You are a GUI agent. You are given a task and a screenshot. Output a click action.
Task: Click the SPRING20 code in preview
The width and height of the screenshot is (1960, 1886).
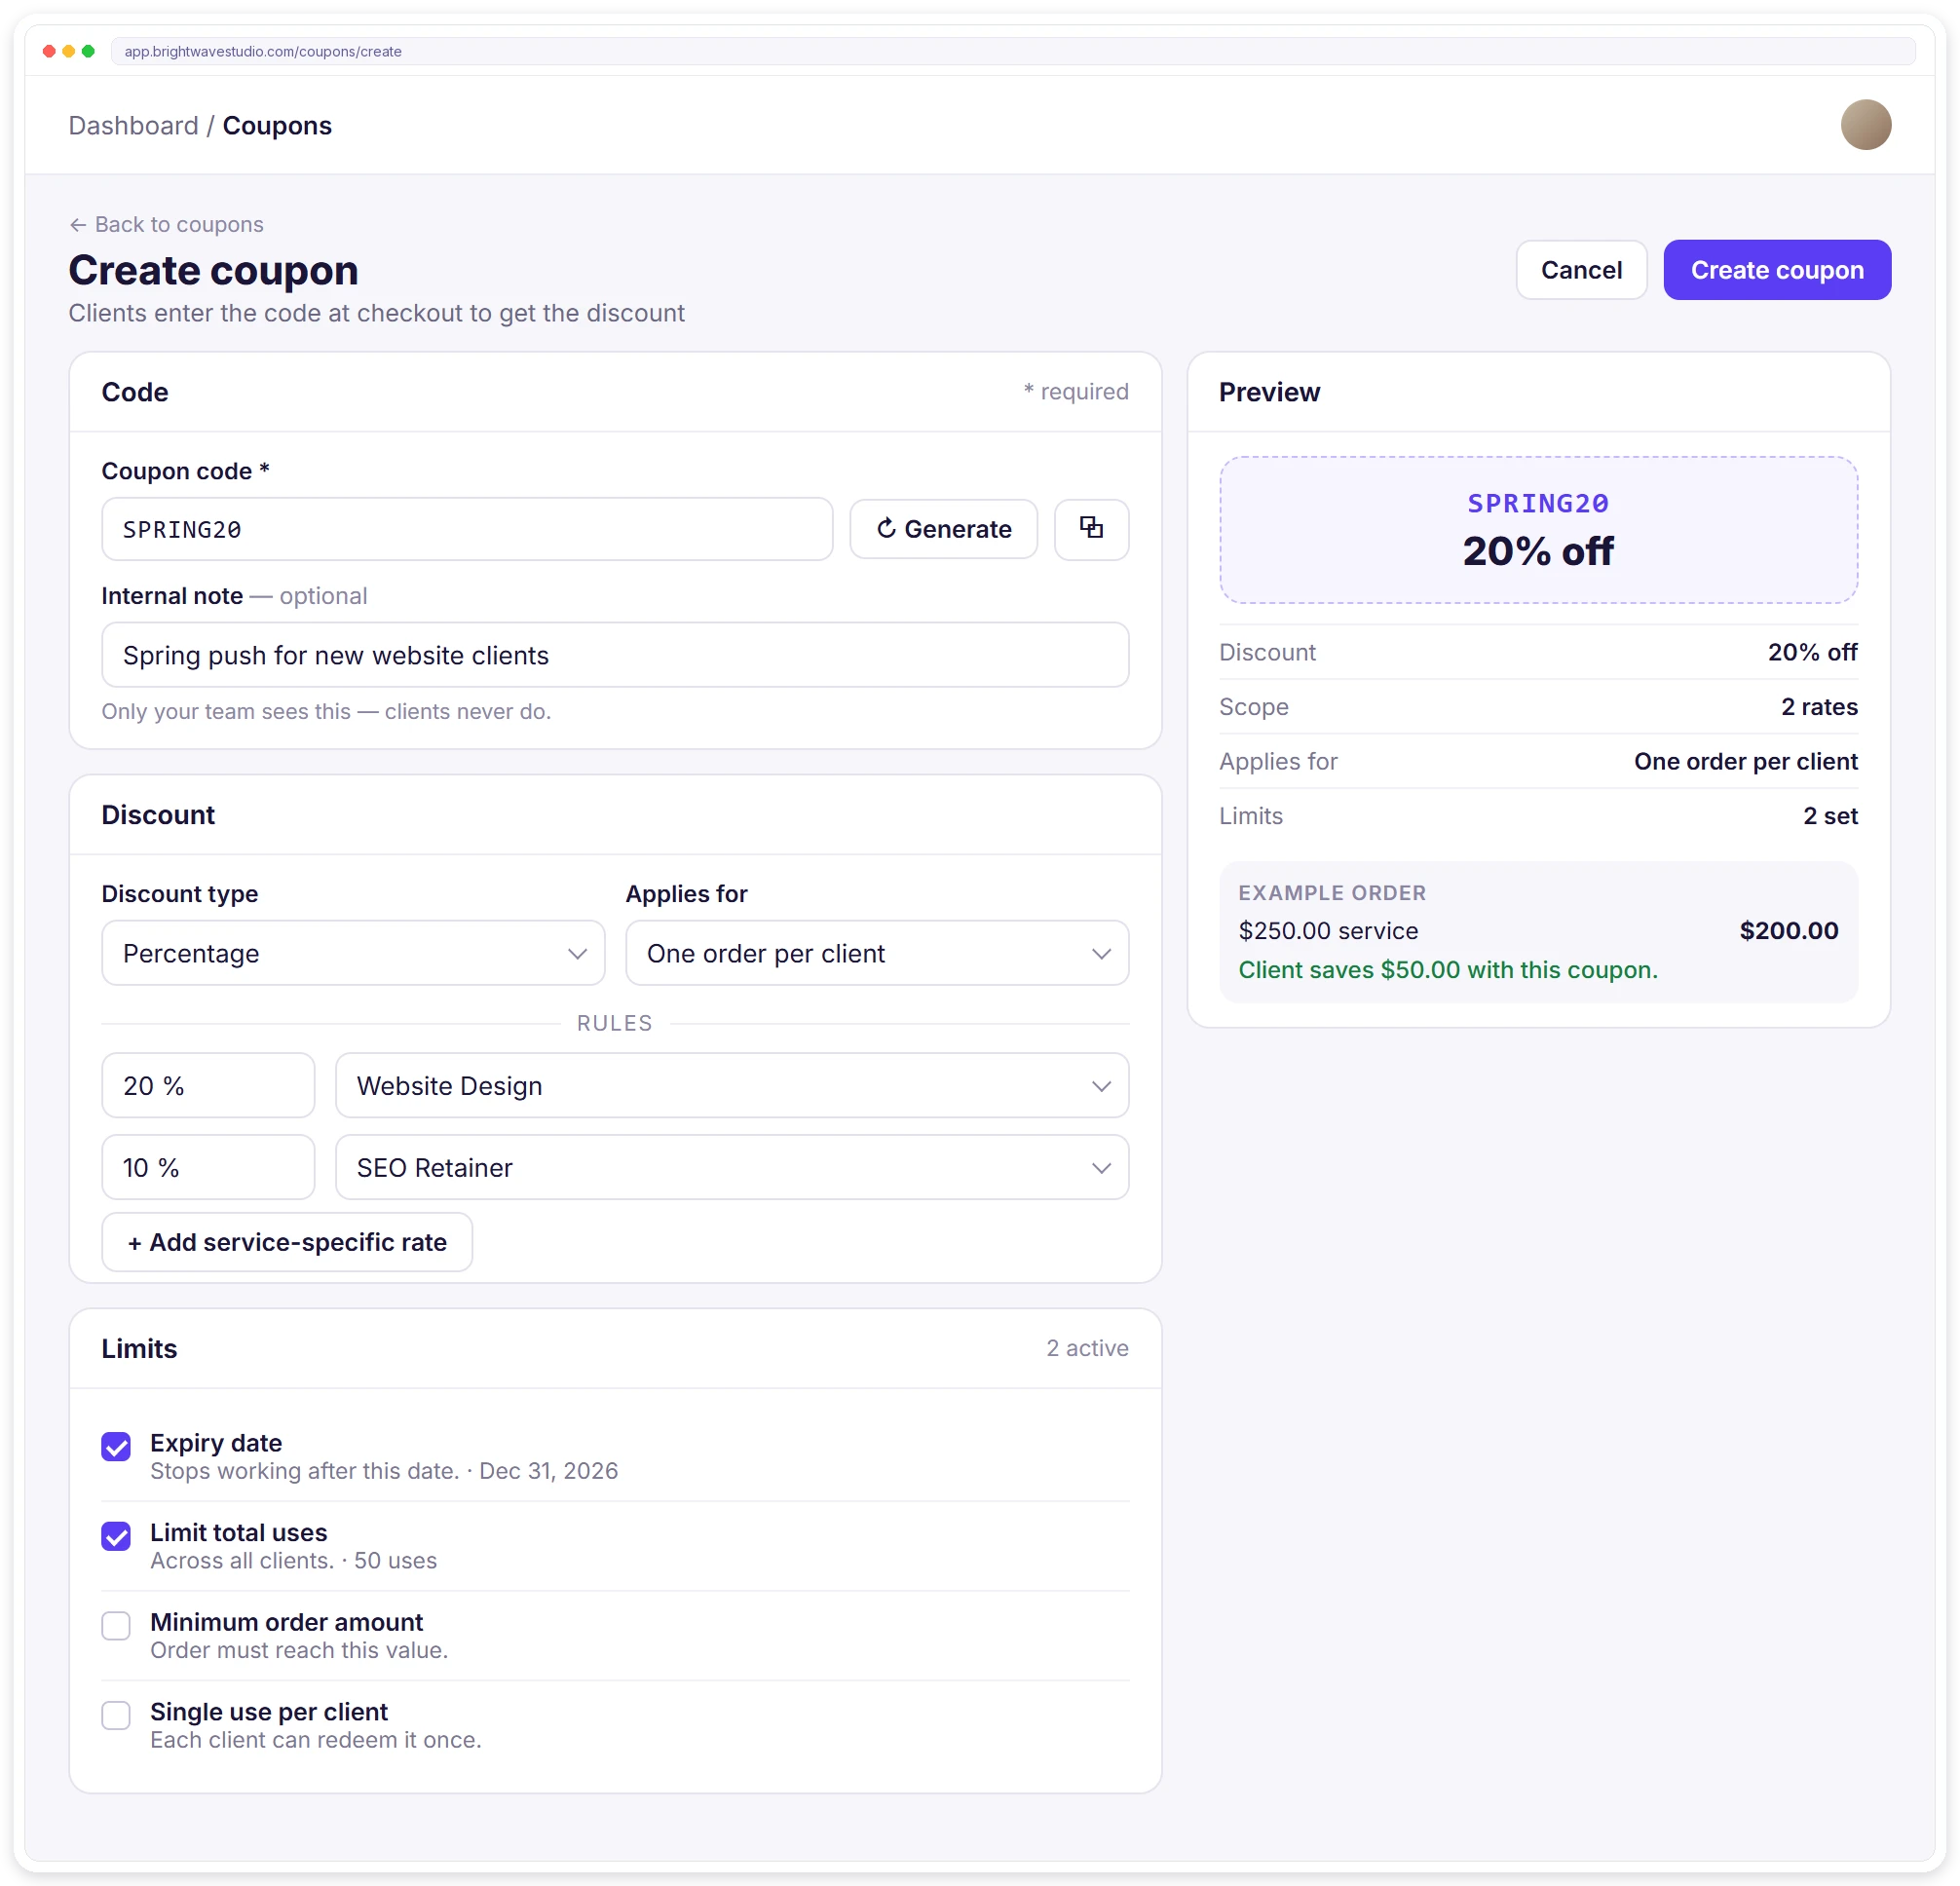pyautogui.click(x=1538, y=503)
